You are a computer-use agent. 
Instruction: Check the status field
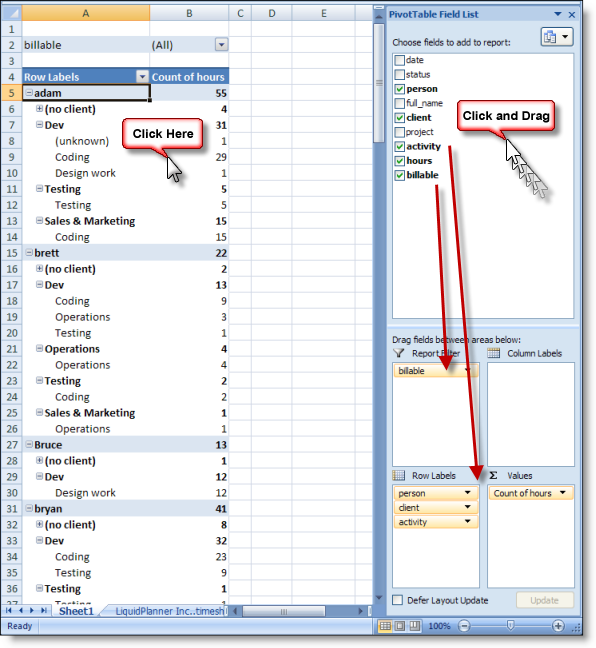click(399, 75)
